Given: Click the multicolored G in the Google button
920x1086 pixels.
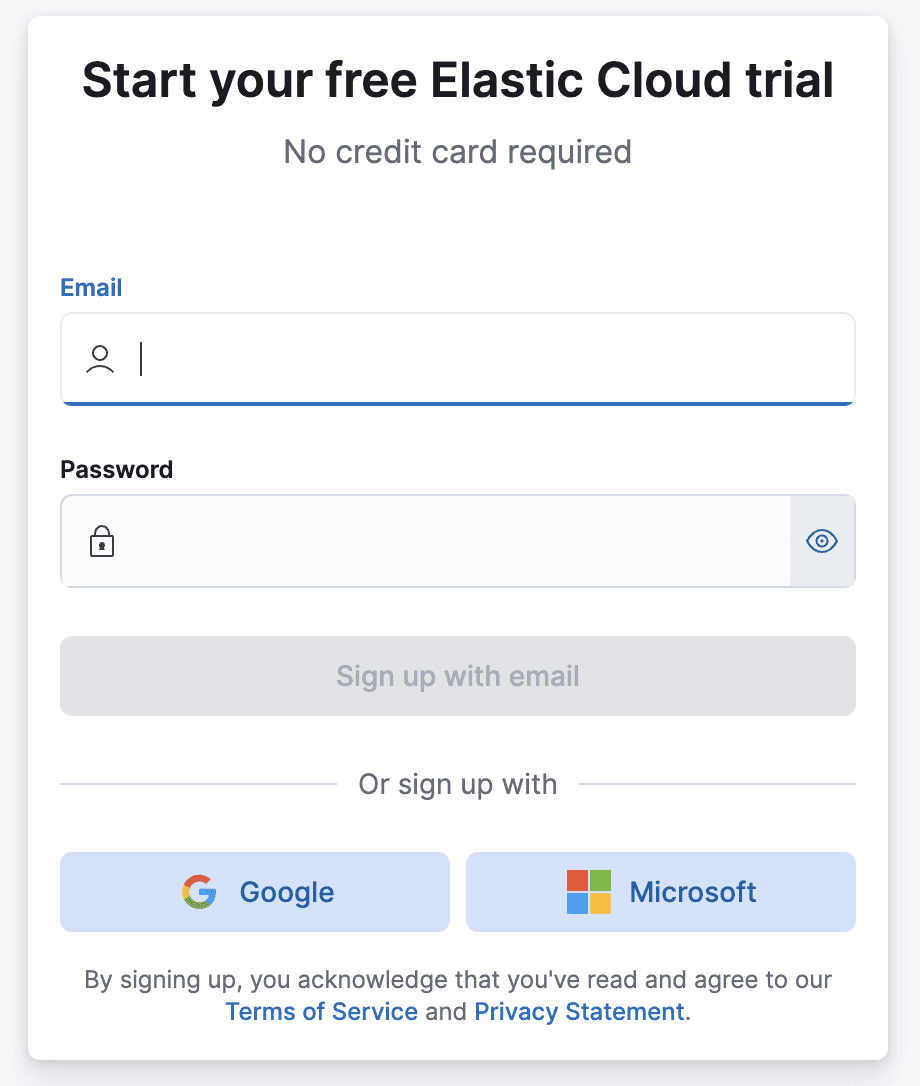Looking at the screenshot, I should 199,892.
